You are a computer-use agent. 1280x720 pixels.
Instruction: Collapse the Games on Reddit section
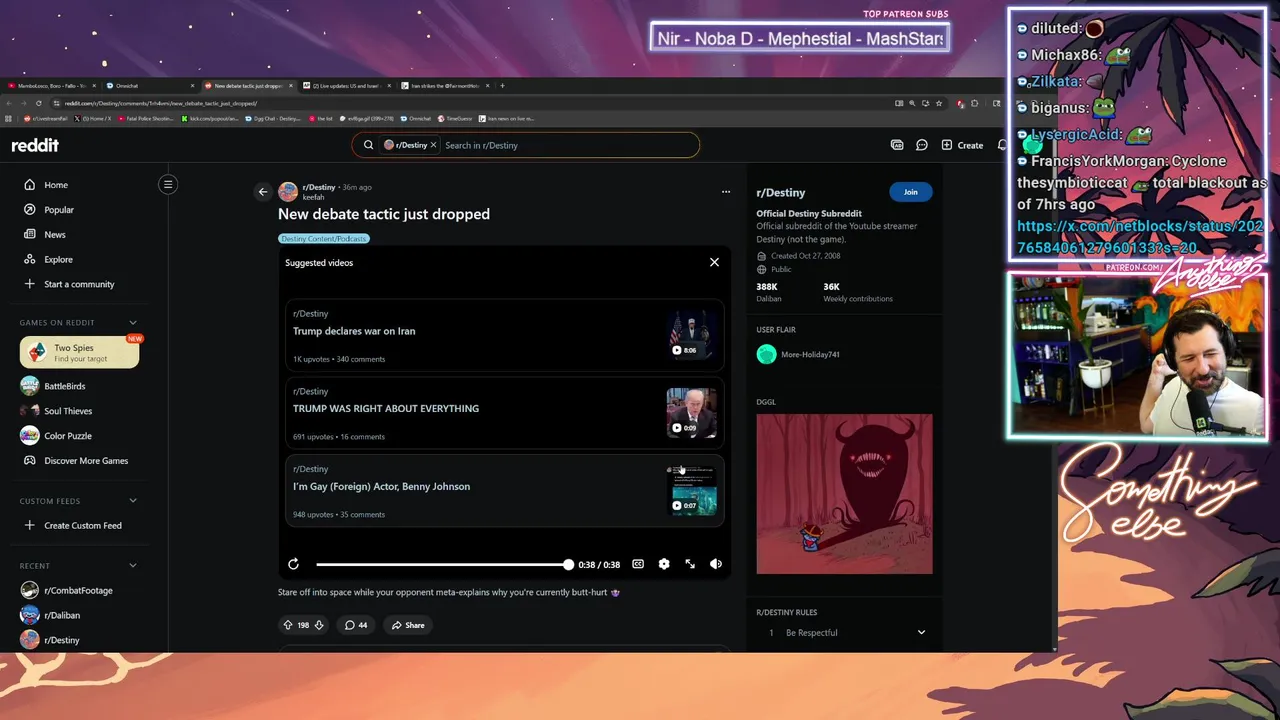click(133, 322)
